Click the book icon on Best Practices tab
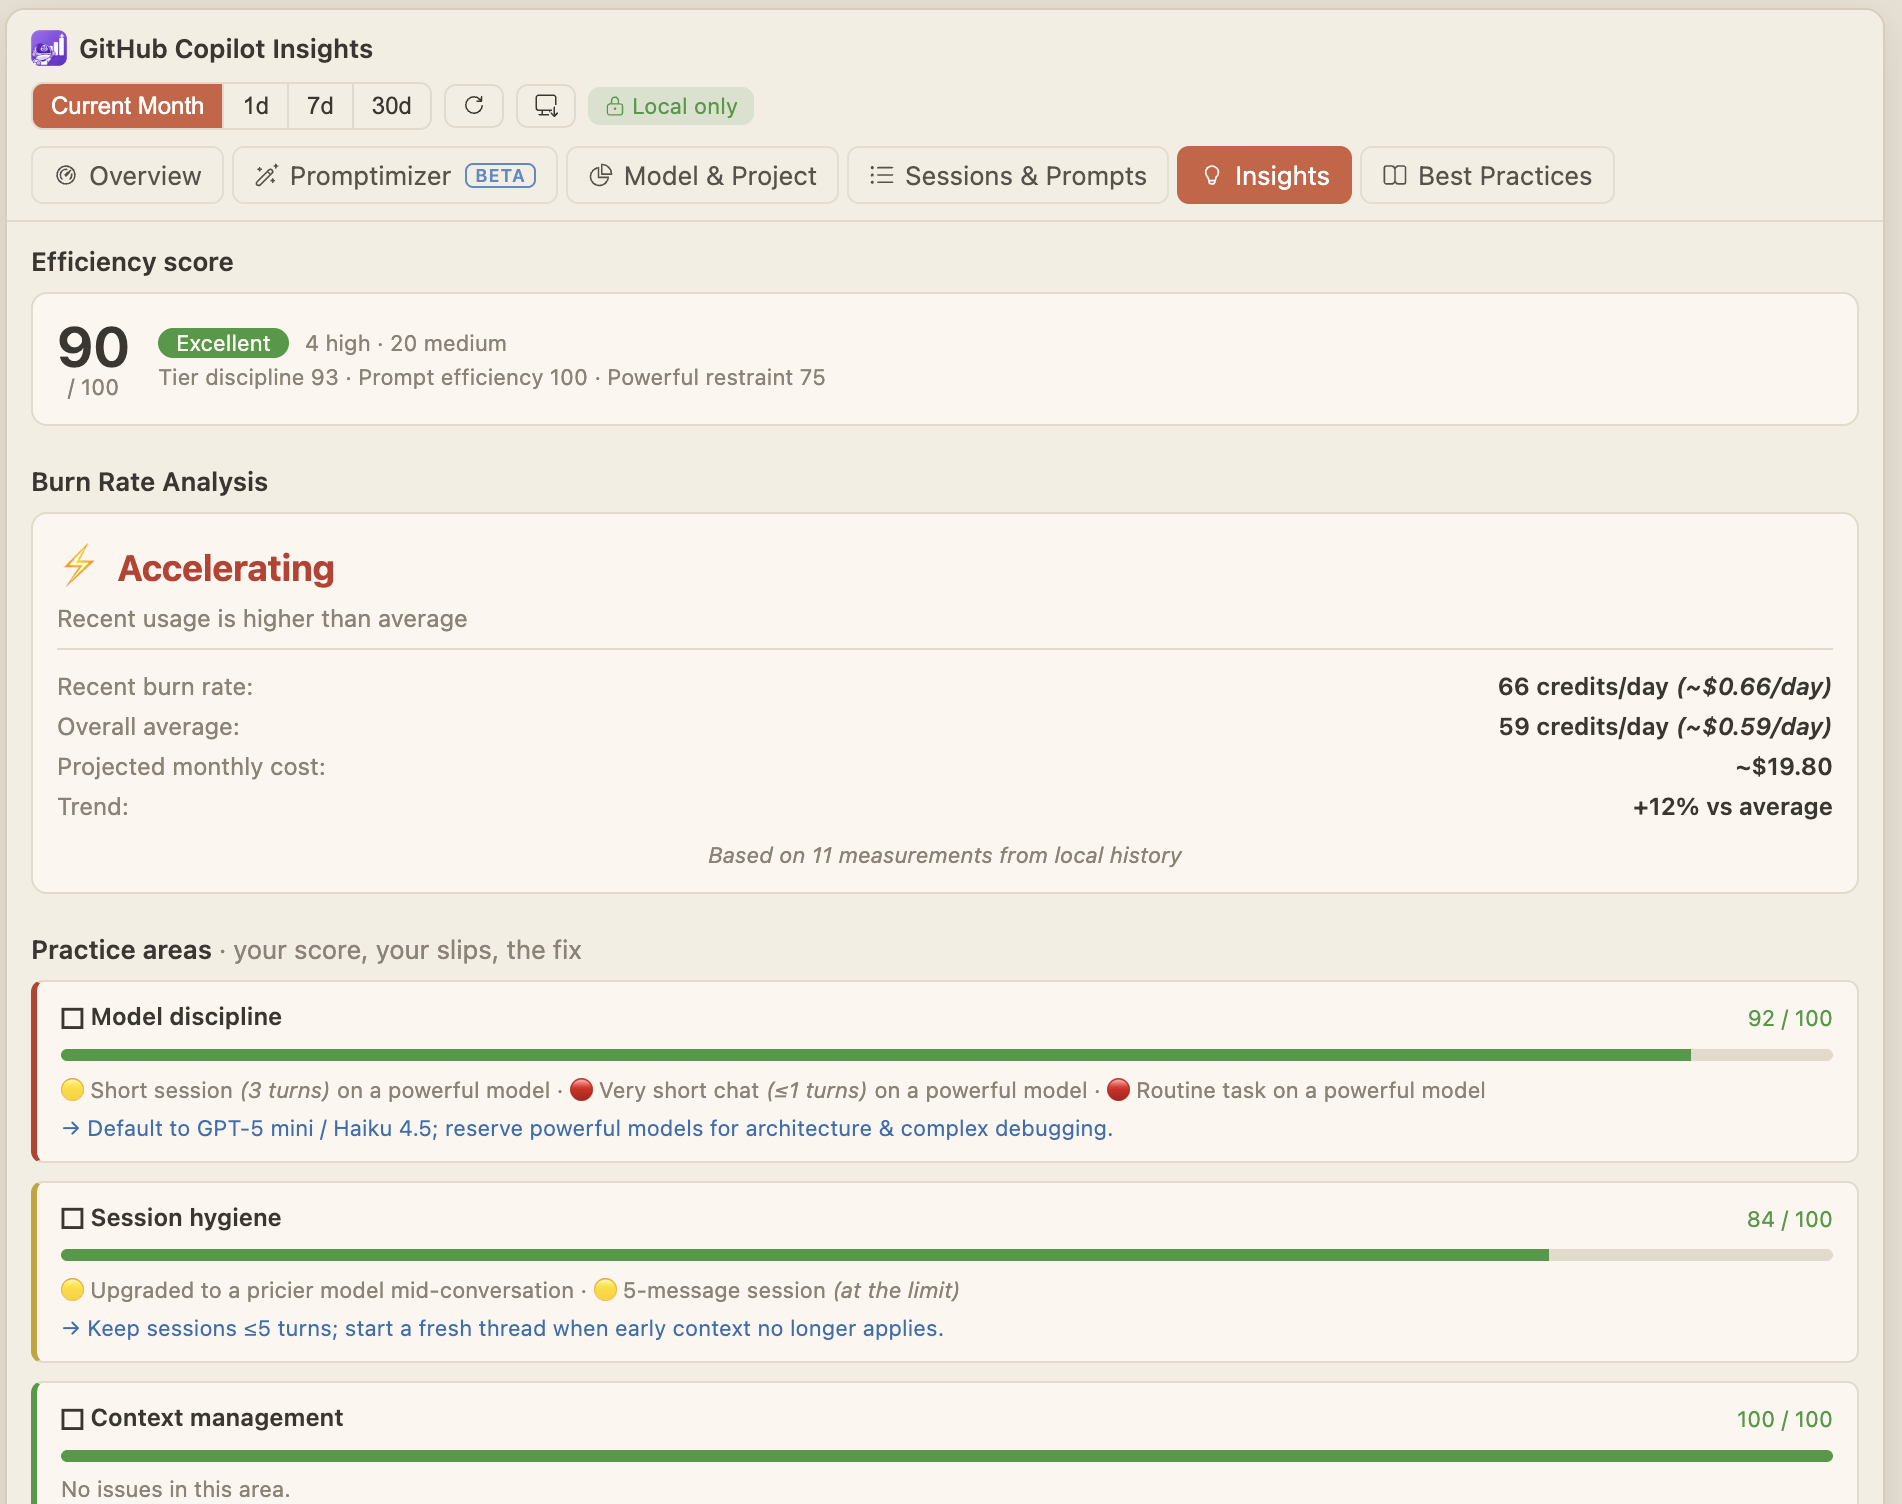Screen dimensions: 1902x1504 click(x=1394, y=175)
